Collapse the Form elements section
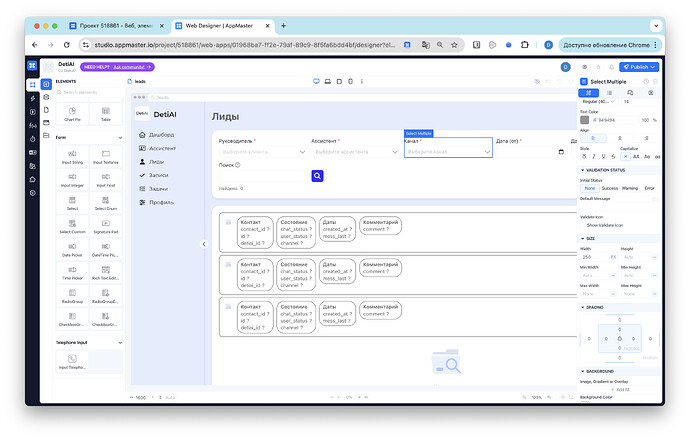Screen dimensions: 690x438 click(x=120, y=138)
